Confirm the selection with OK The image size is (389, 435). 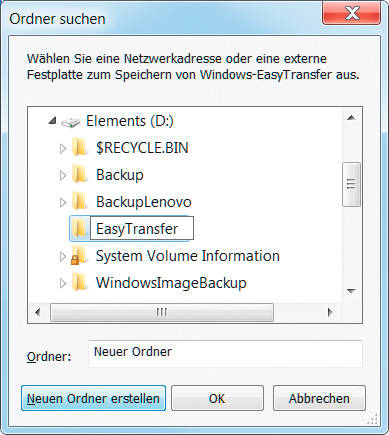[217, 398]
